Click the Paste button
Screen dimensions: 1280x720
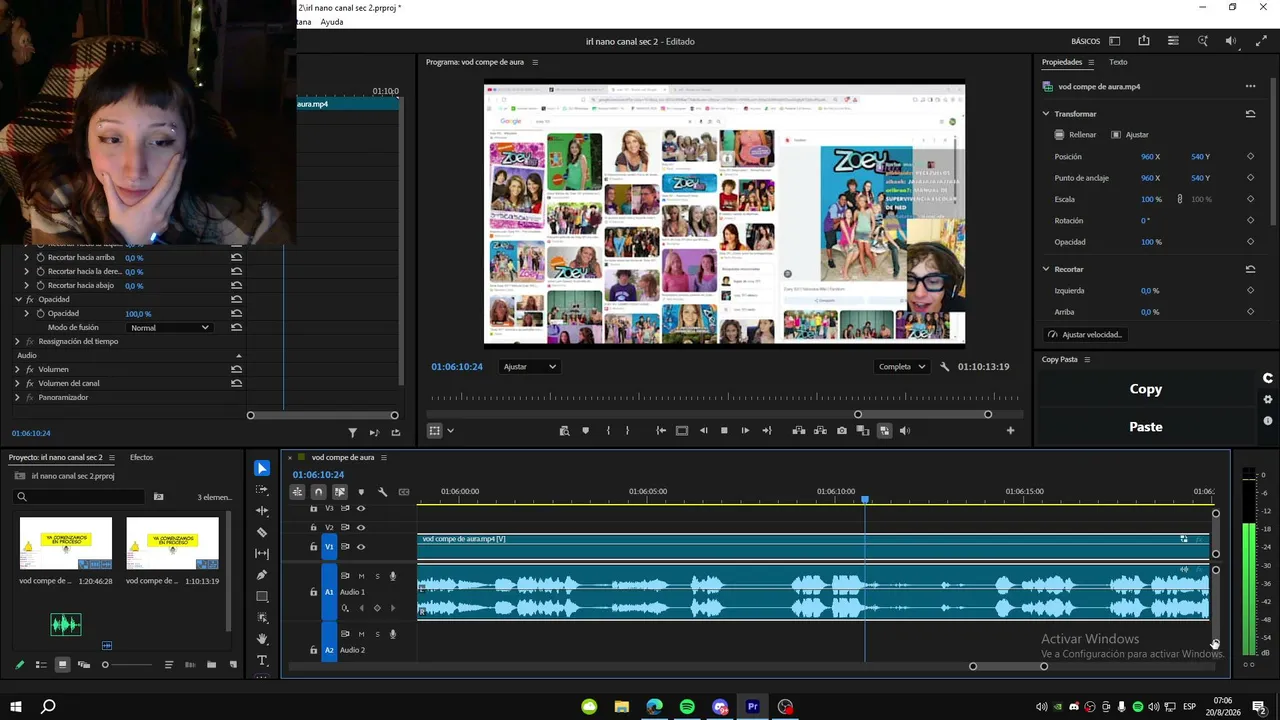[x=1146, y=427]
